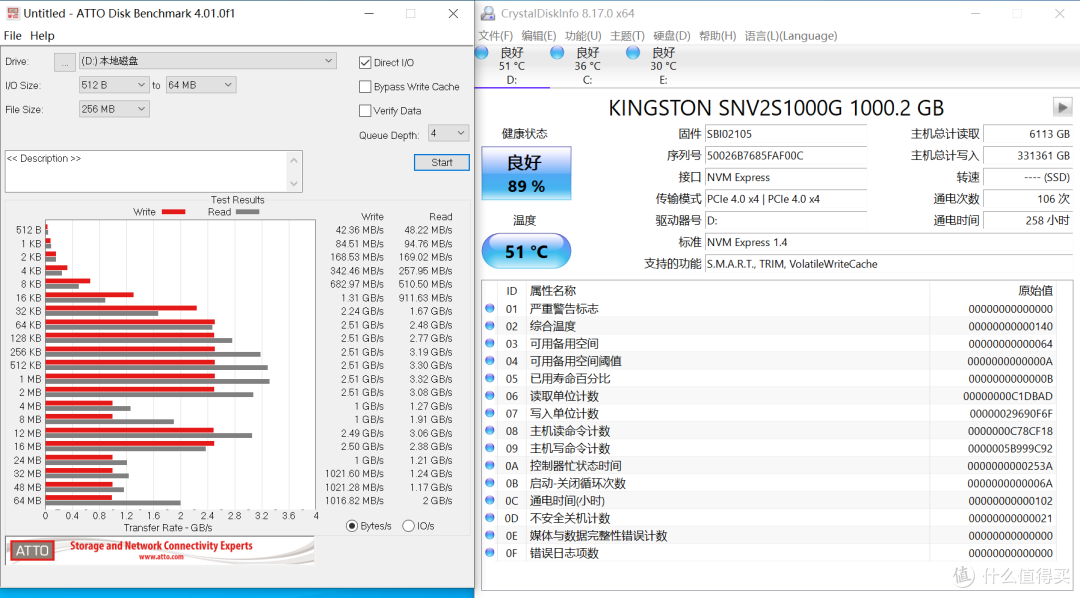Viewport: 1080px width, 598px height.
Task: Open the 主题(T) menu
Action: pyautogui.click(x=627, y=36)
